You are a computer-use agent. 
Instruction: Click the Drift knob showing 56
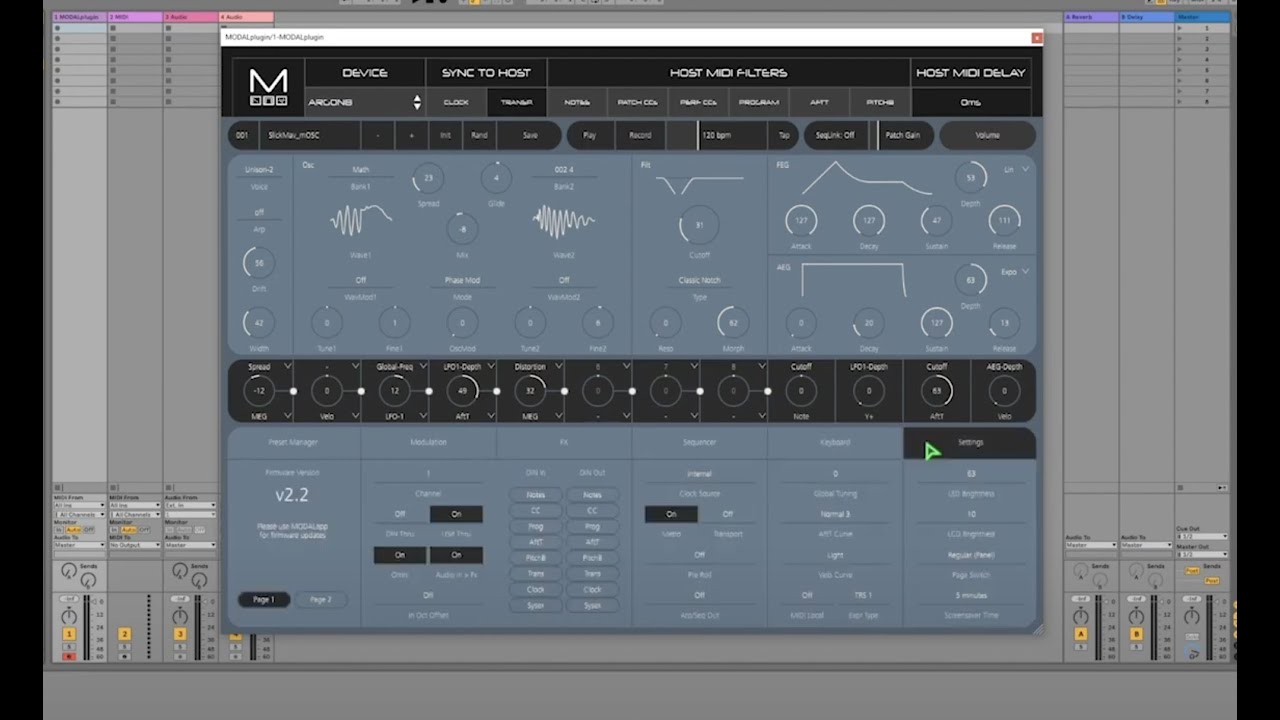[259, 263]
